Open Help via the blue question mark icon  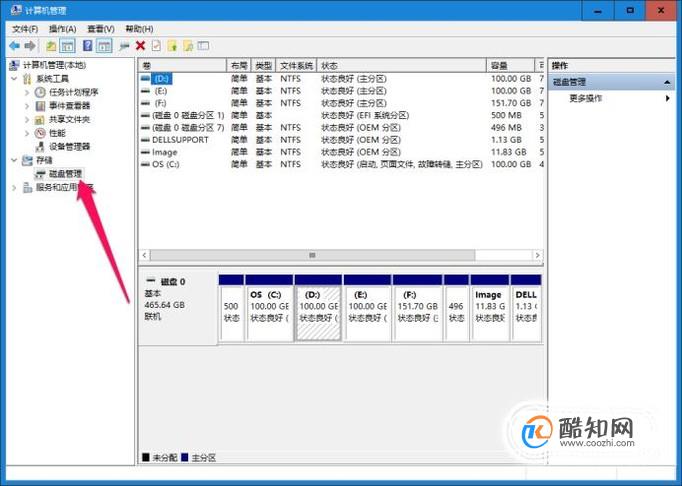click(87, 46)
